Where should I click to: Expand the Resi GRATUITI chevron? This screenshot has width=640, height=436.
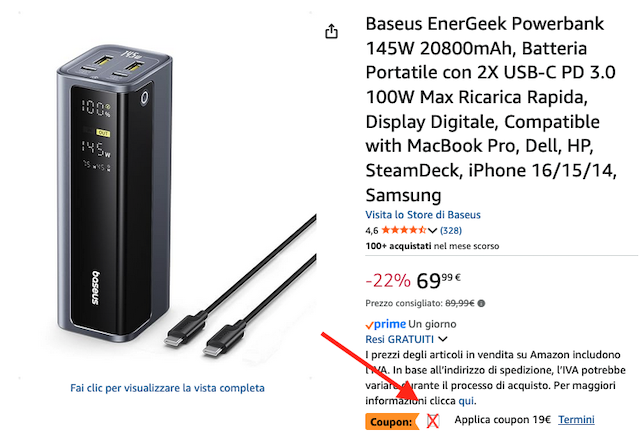[x=443, y=339]
